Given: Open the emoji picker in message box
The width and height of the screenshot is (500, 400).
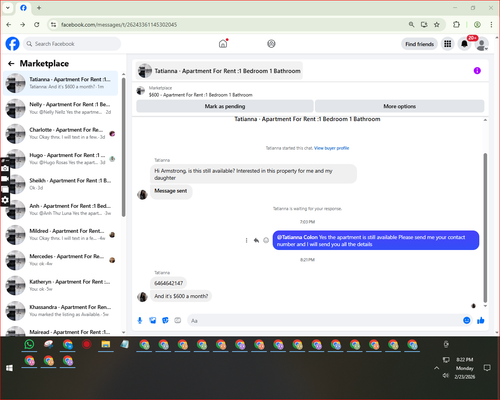Looking at the screenshot, I should click(x=467, y=320).
